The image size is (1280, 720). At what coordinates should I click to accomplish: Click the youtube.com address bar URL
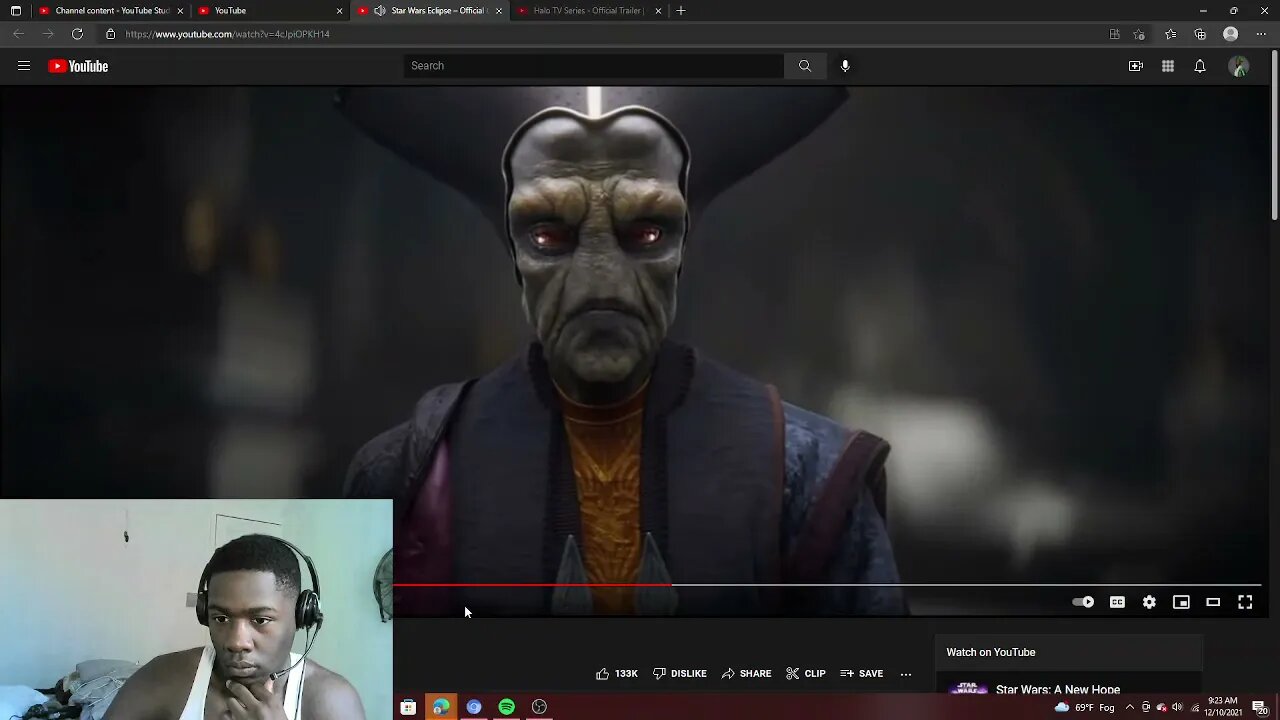tap(227, 34)
